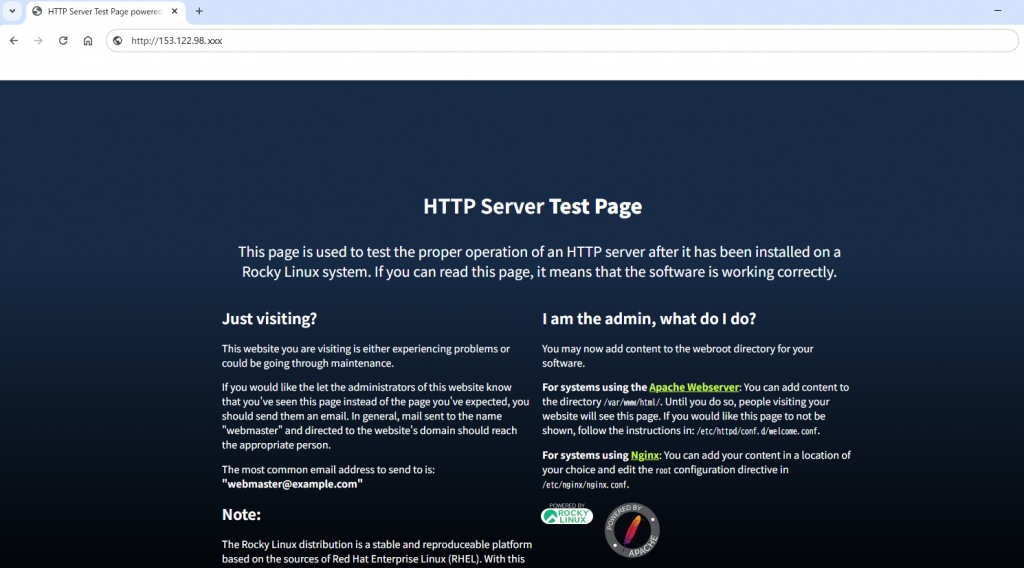Click the Powered by Rocky Linux logo
1024x568 pixels.
click(x=567, y=514)
